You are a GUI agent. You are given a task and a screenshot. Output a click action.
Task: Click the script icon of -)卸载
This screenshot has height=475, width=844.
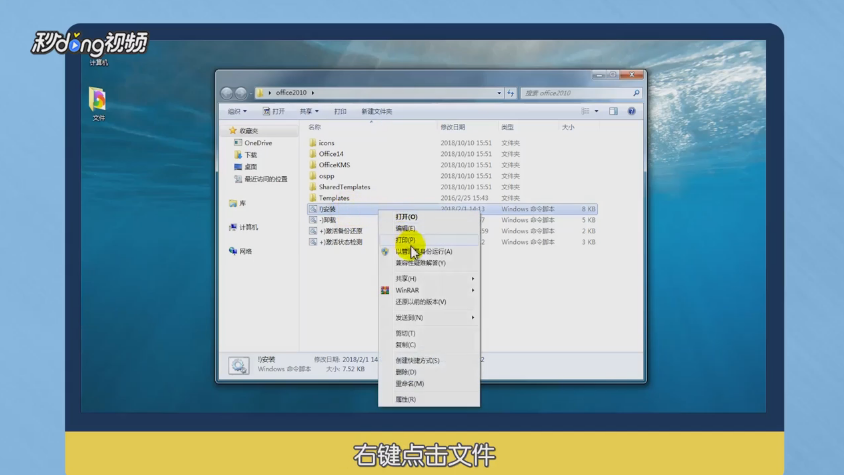313,220
